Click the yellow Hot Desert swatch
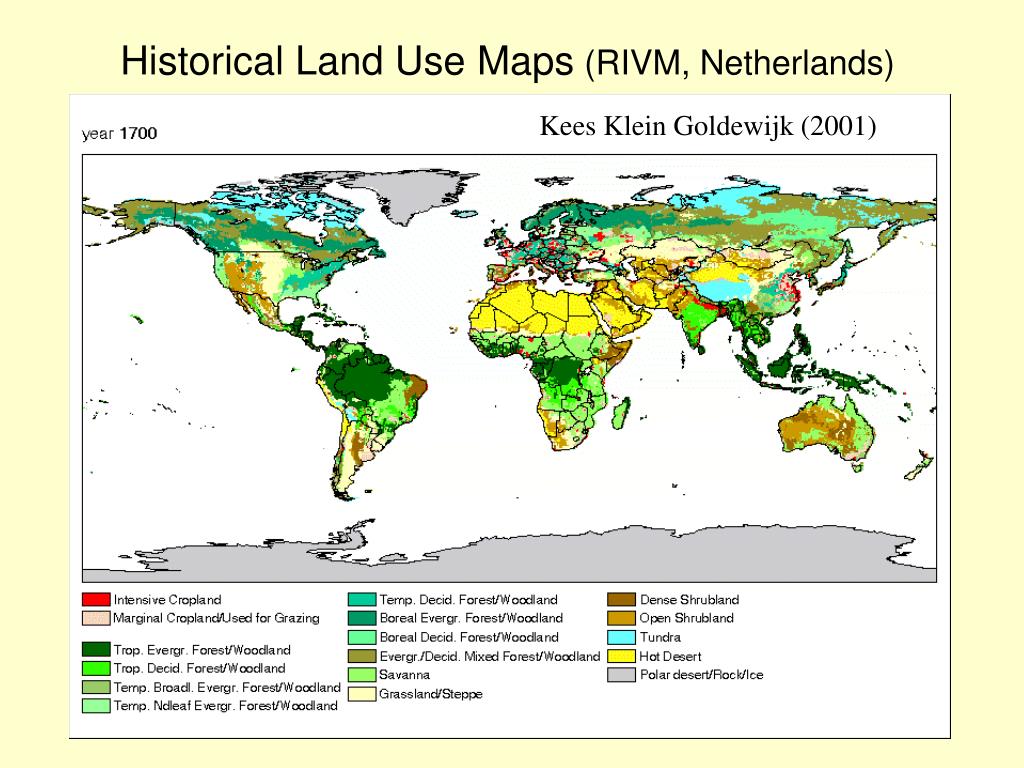This screenshot has height=768, width=1024. (621, 656)
